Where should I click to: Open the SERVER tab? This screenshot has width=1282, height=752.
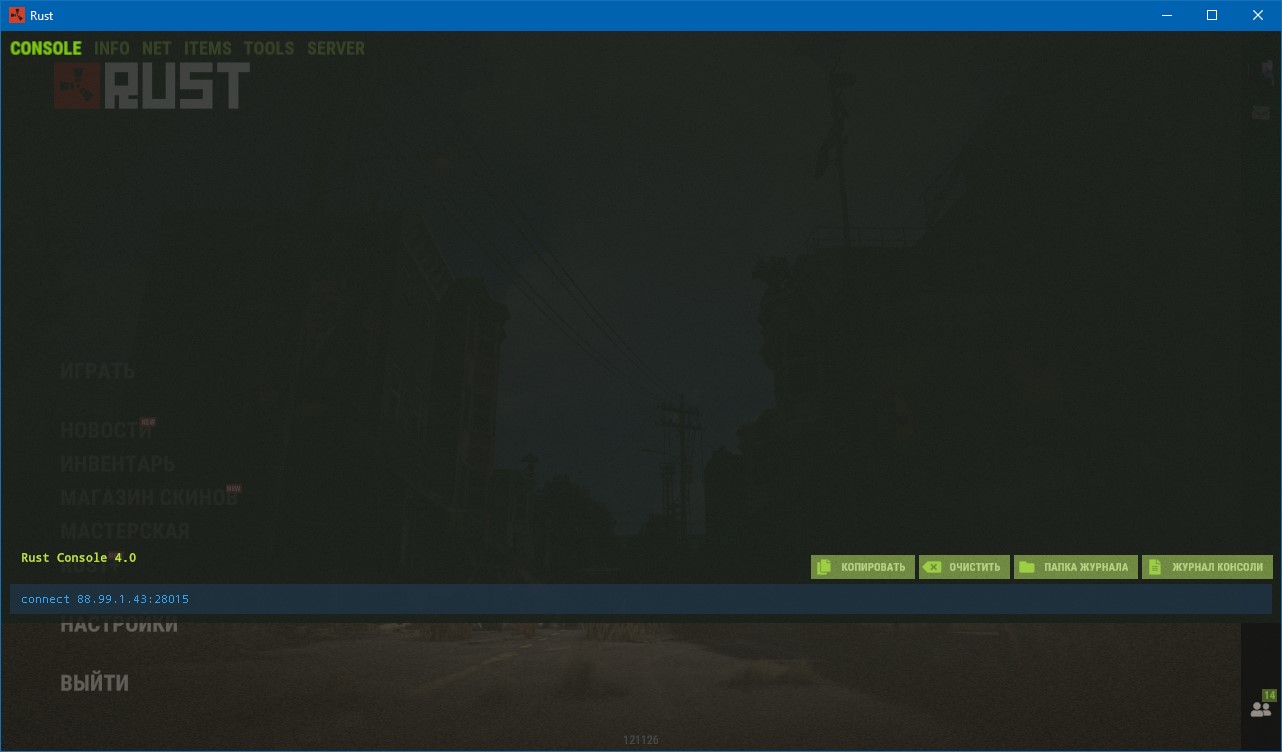336,48
